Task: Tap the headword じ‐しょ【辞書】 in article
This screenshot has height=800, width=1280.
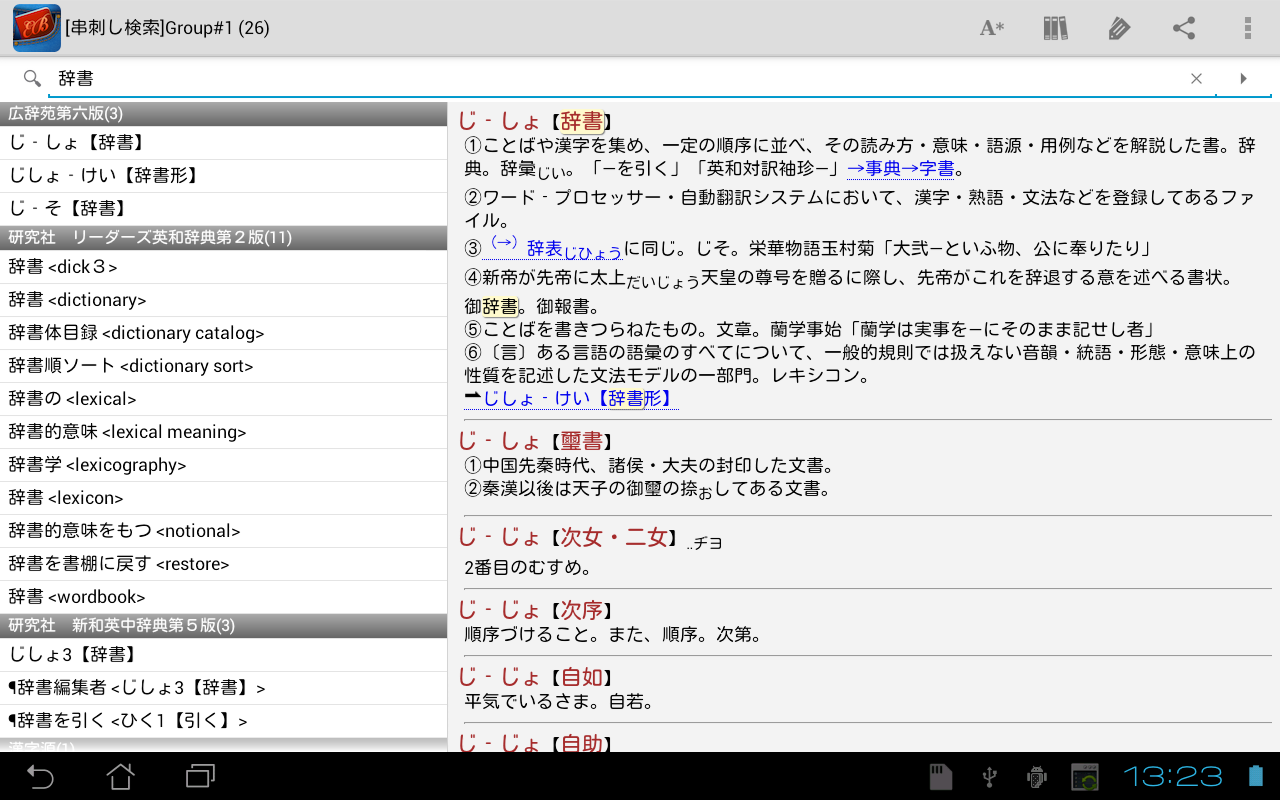Action: tap(536, 121)
